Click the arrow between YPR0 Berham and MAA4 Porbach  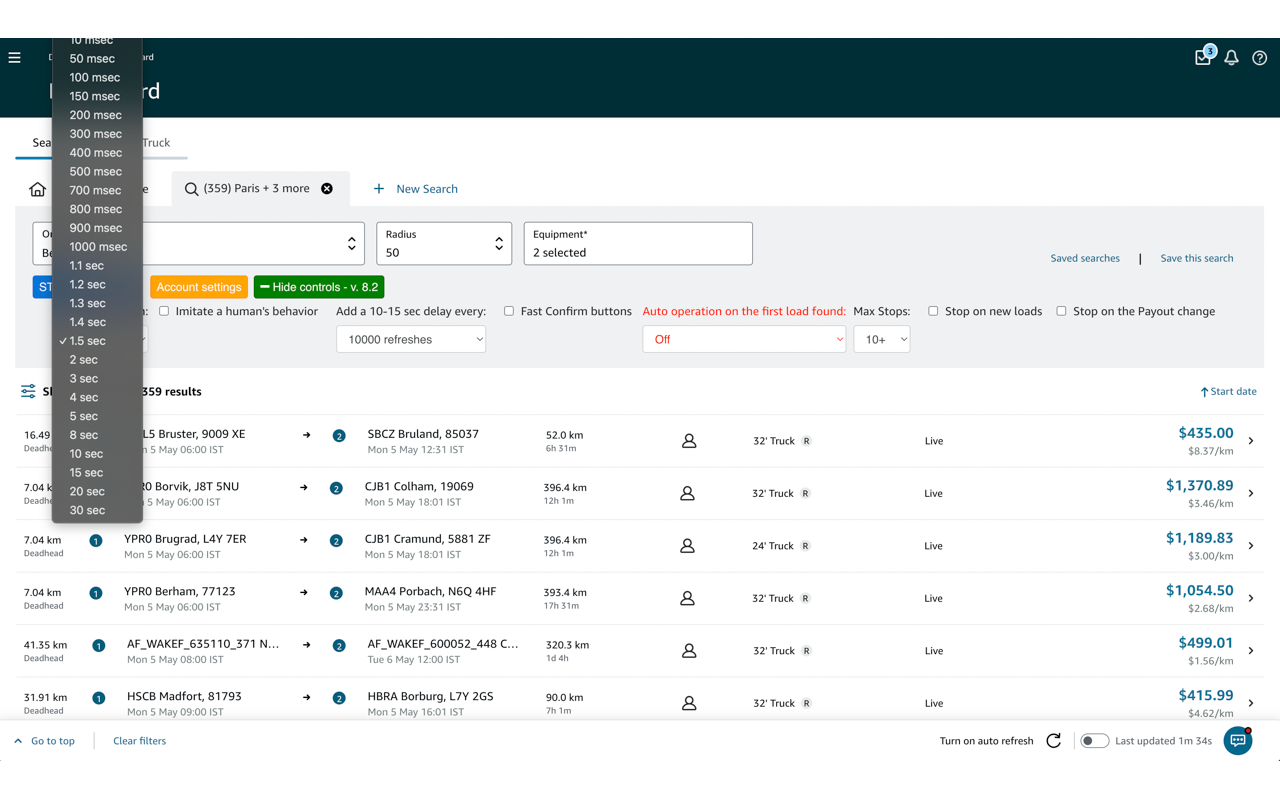304,592
